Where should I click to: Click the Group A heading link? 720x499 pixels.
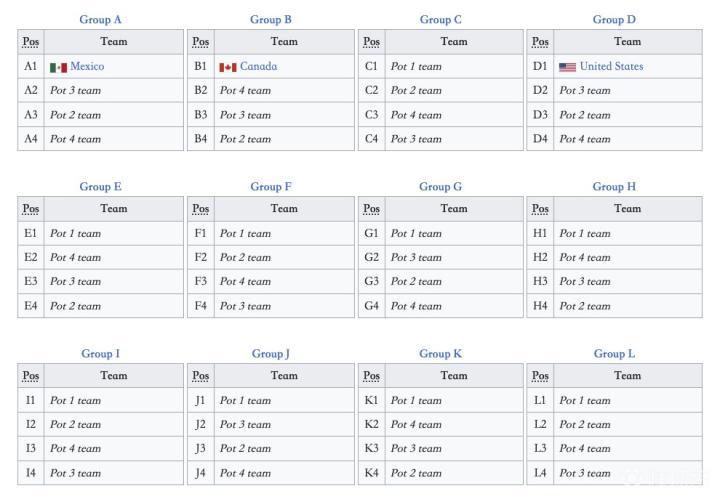click(100, 19)
